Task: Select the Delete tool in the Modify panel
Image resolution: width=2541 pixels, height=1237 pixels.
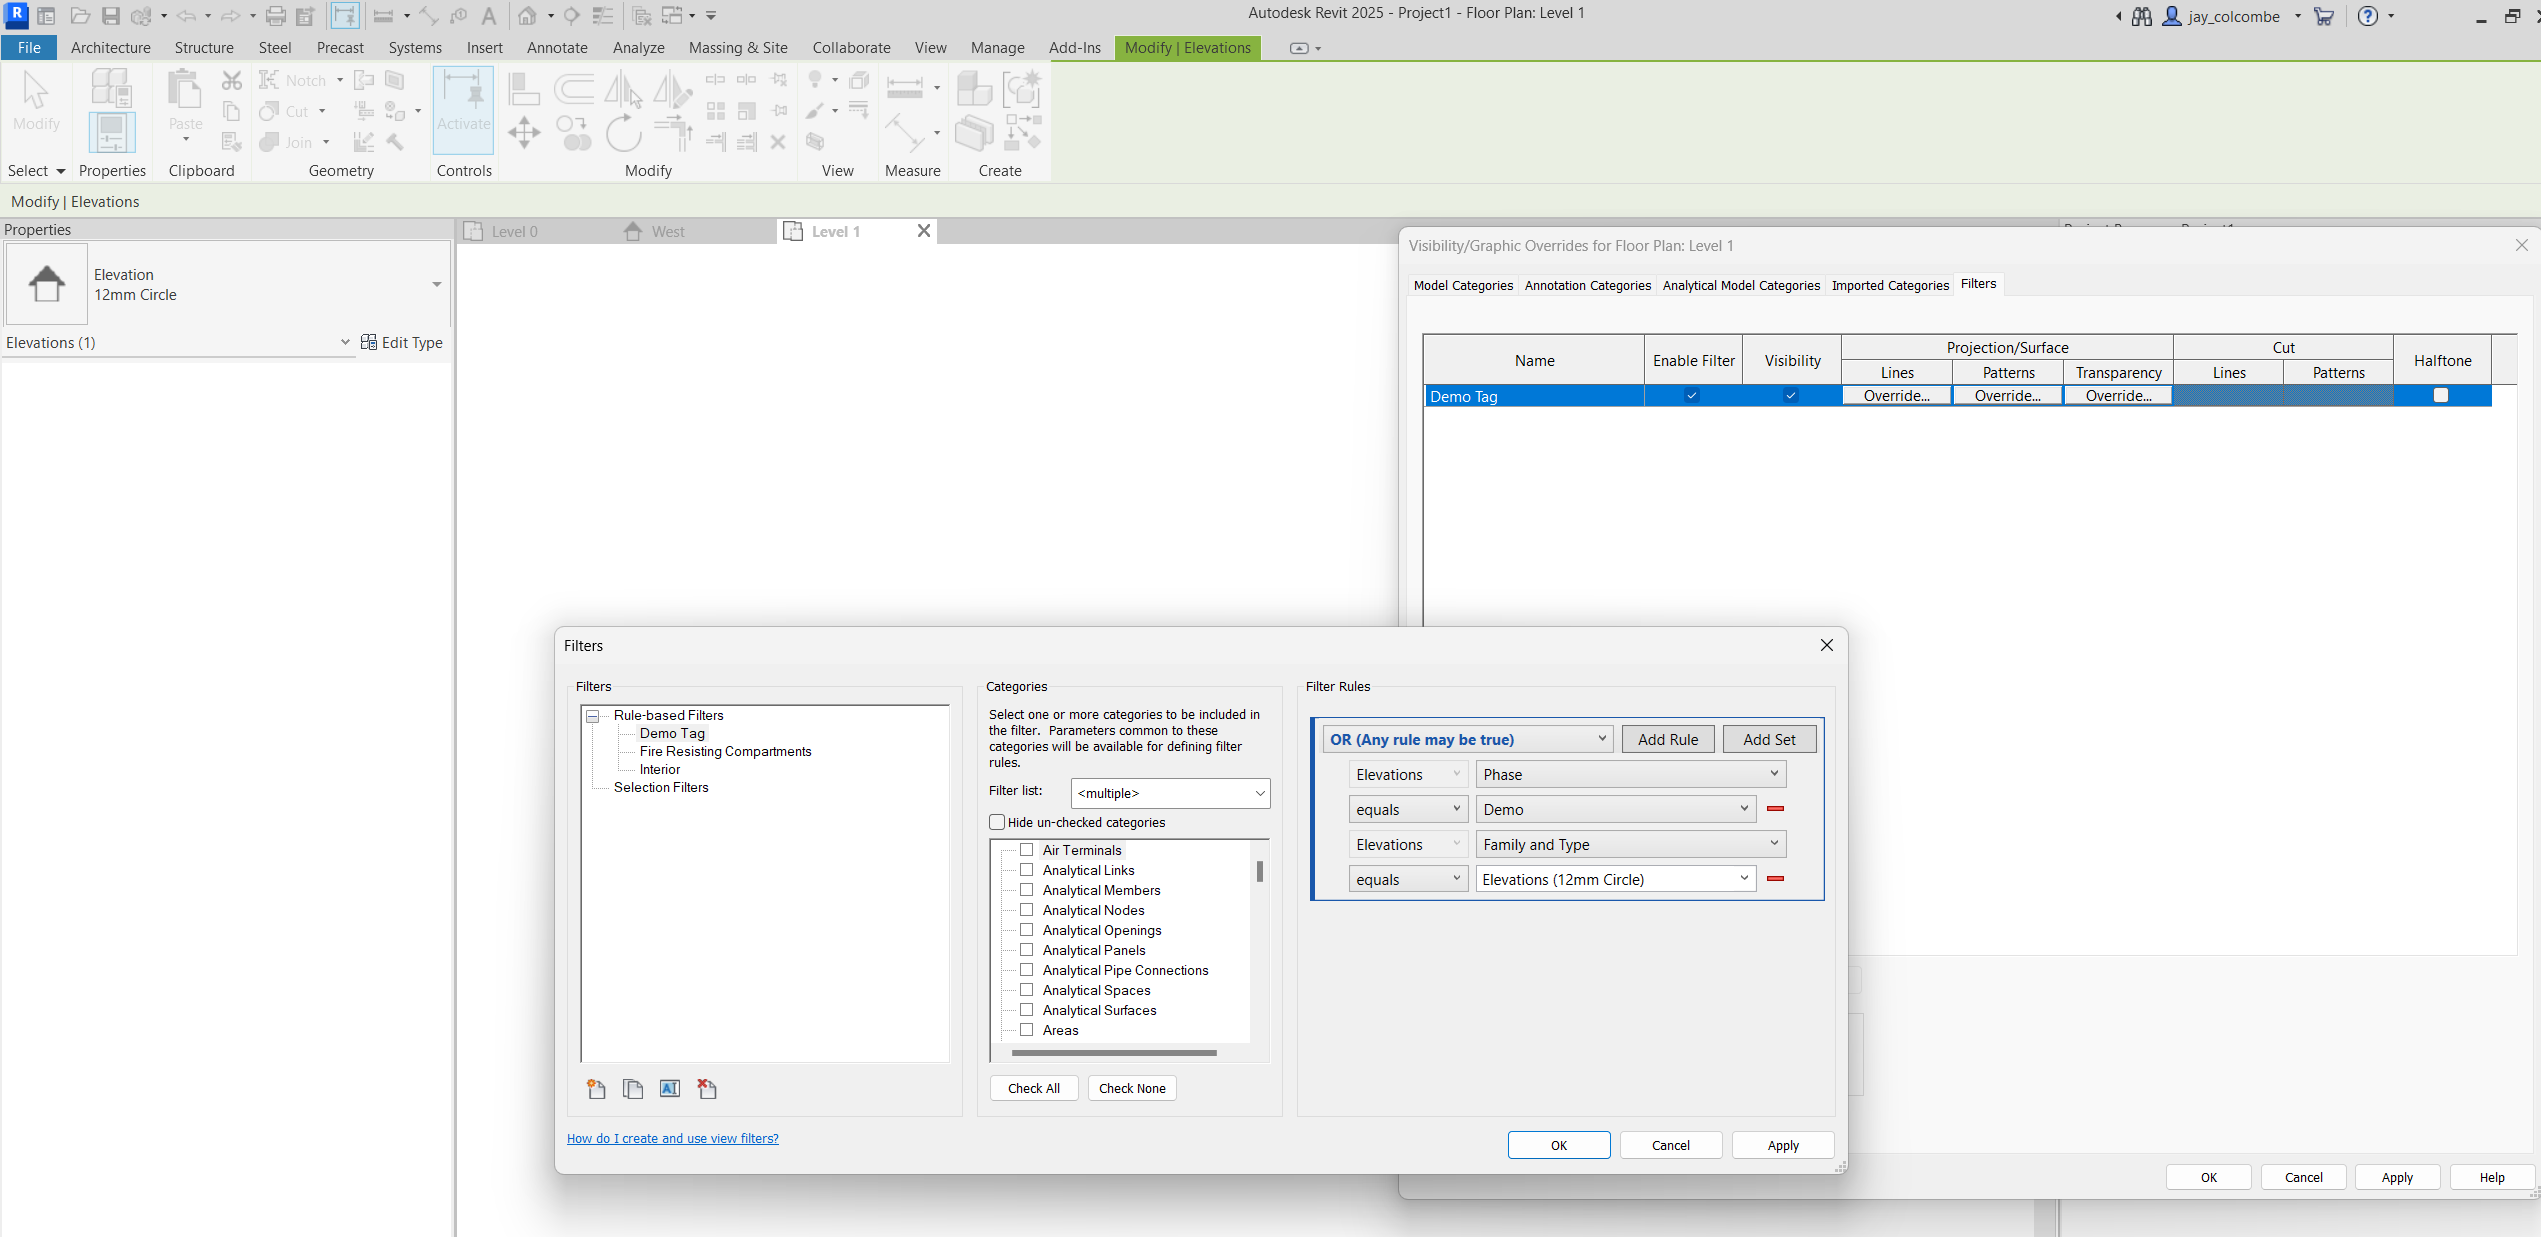Action: (x=779, y=142)
